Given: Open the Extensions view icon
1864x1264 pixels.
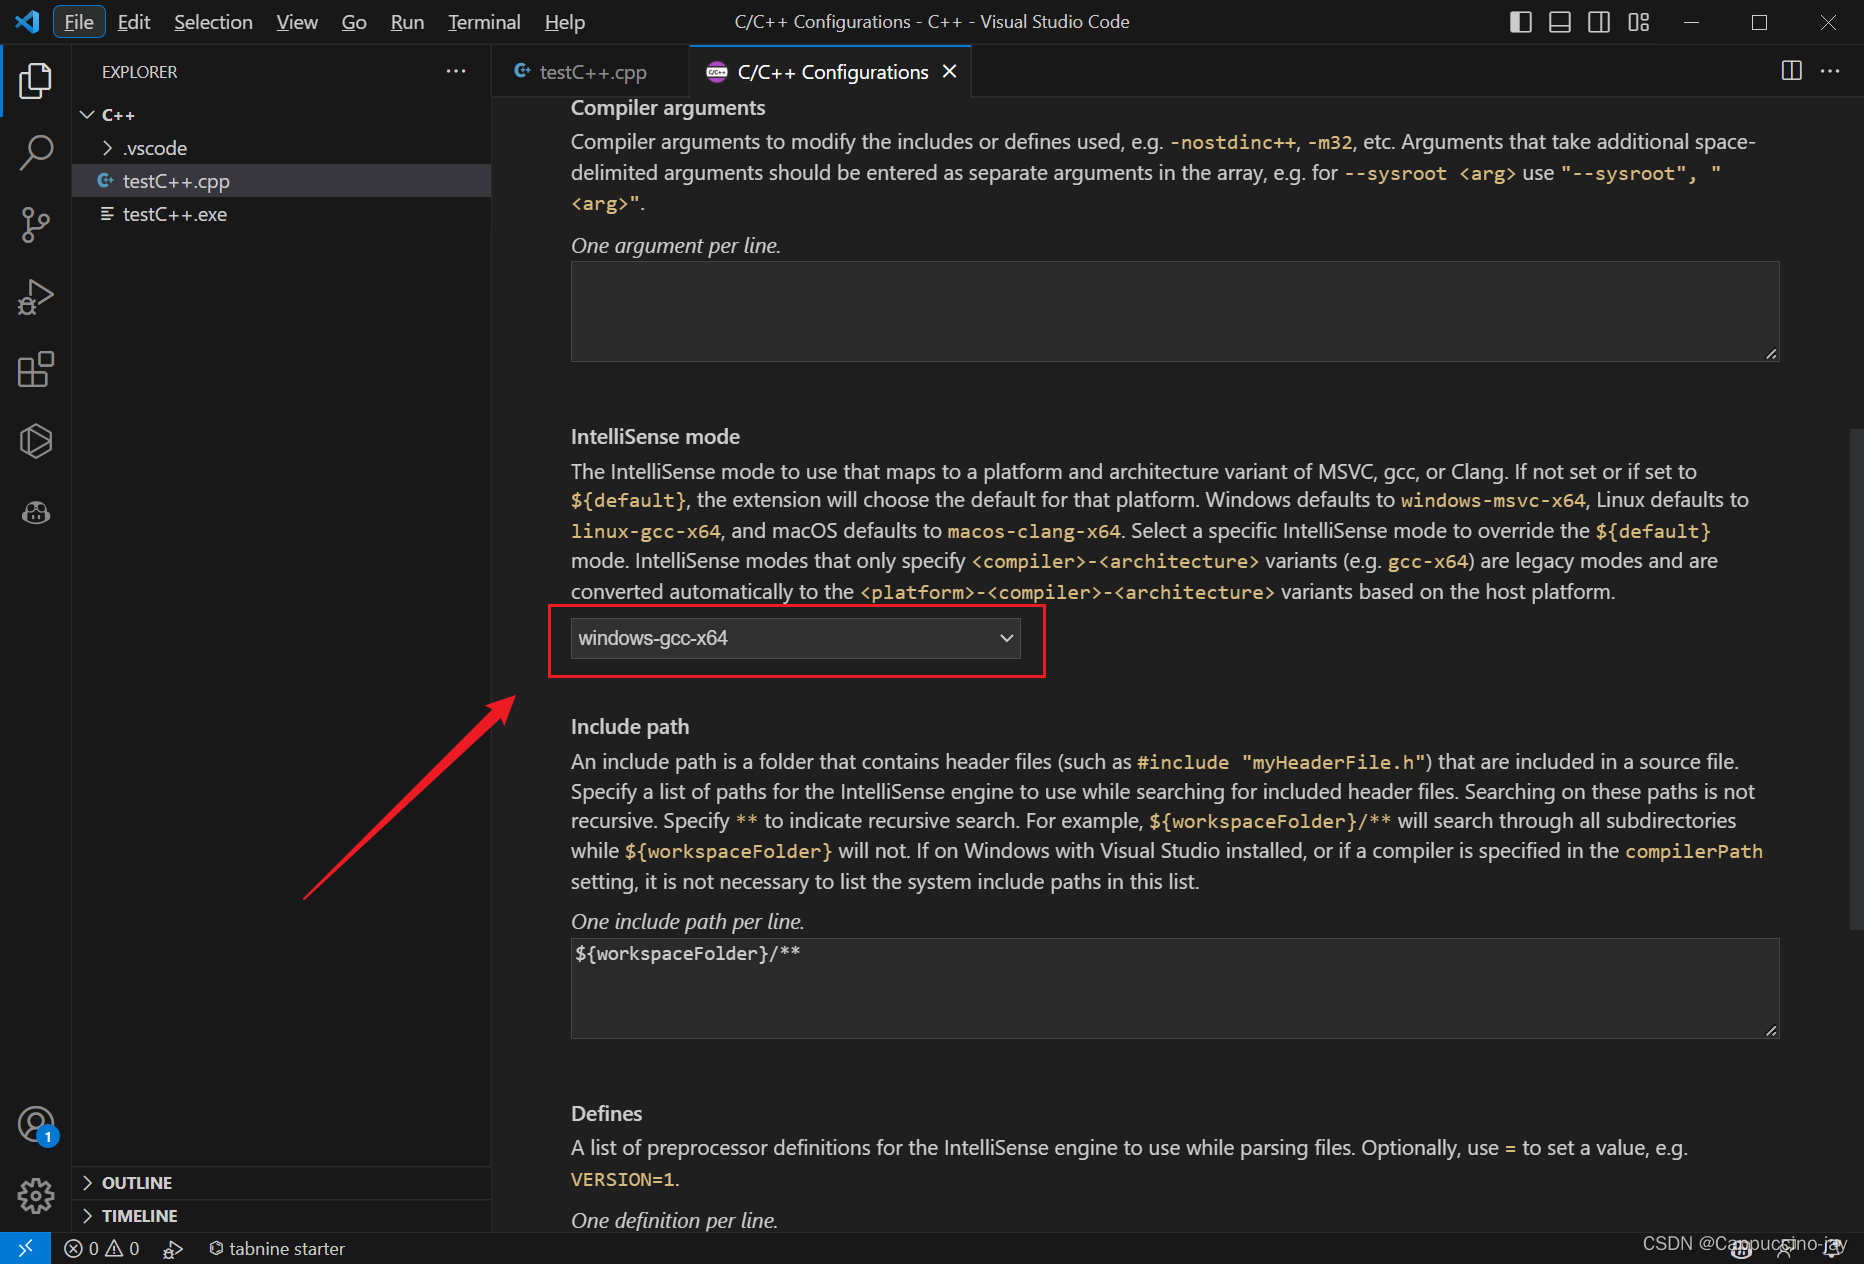Looking at the screenshot, I should pyautogui.click(x=36, y=369).
